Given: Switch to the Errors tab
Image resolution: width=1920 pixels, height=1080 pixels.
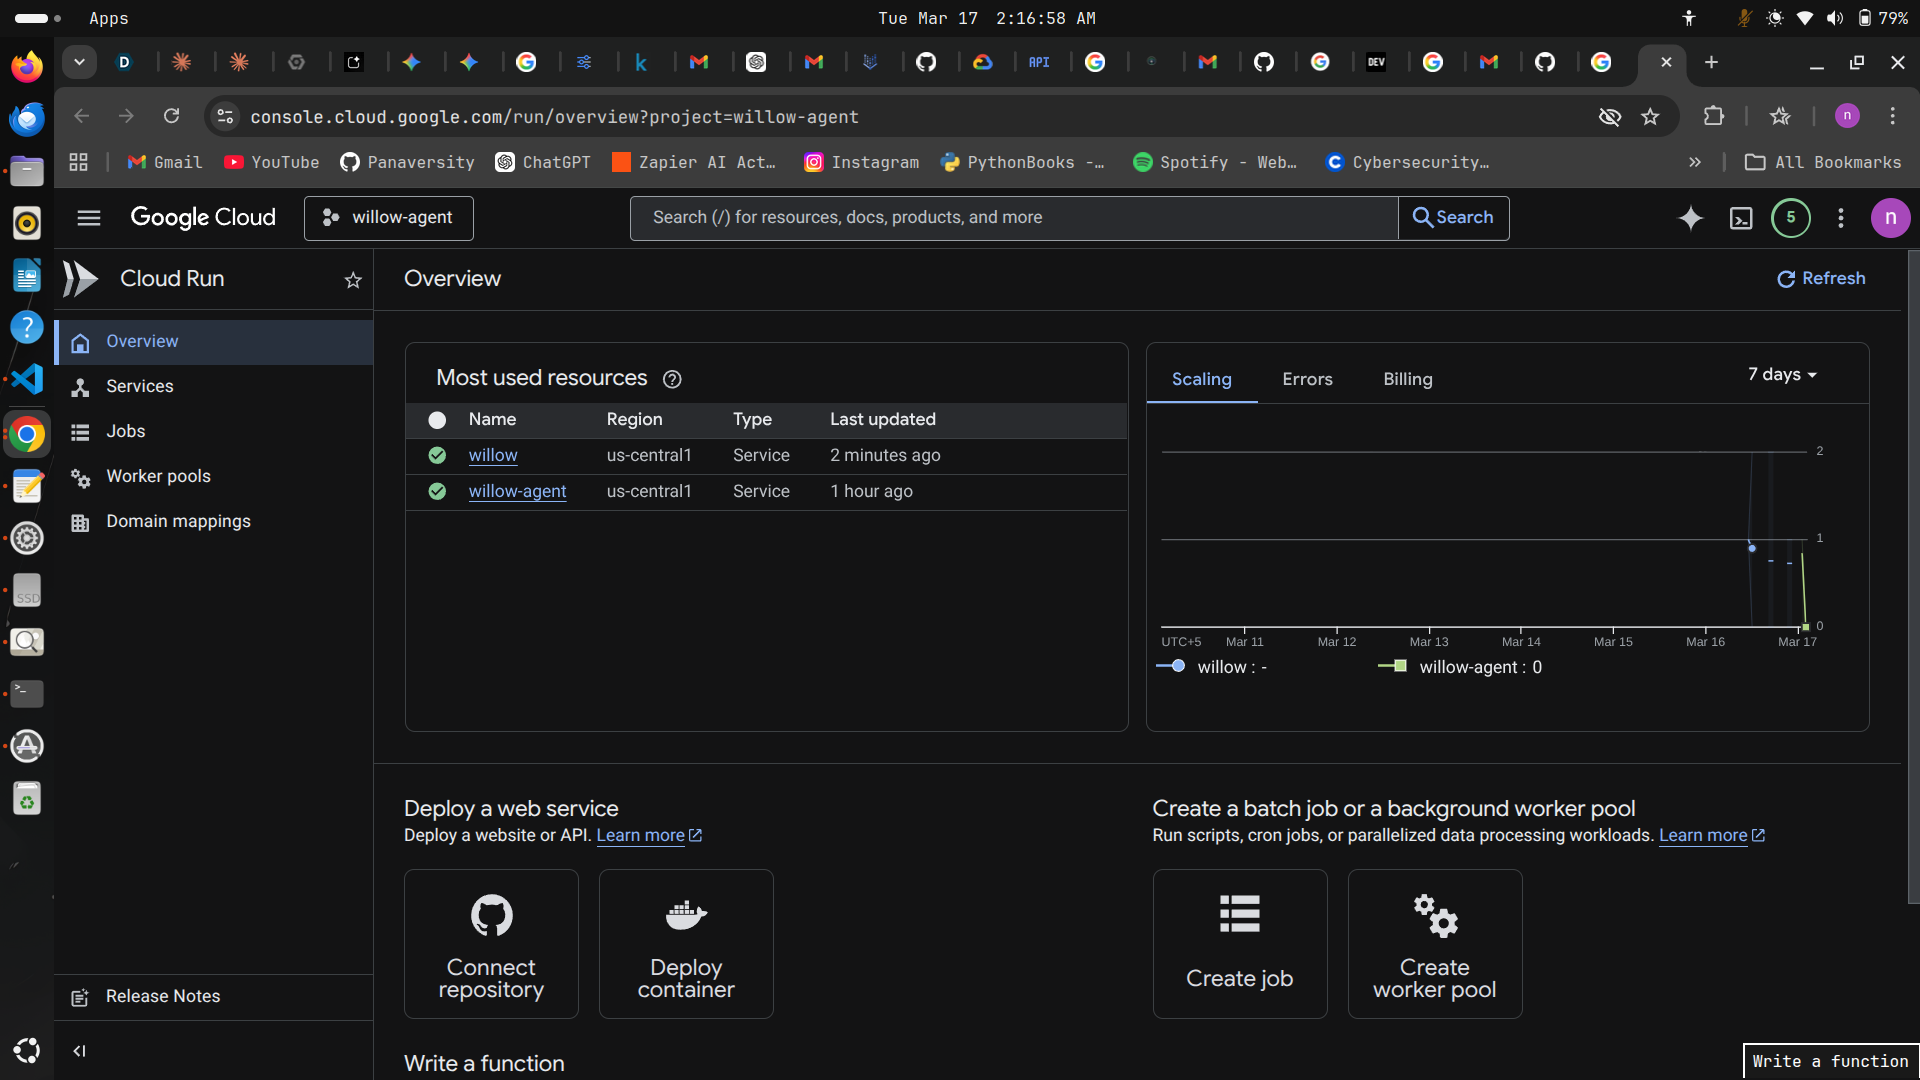Looking at the screenshot, I should [1307, 379].
